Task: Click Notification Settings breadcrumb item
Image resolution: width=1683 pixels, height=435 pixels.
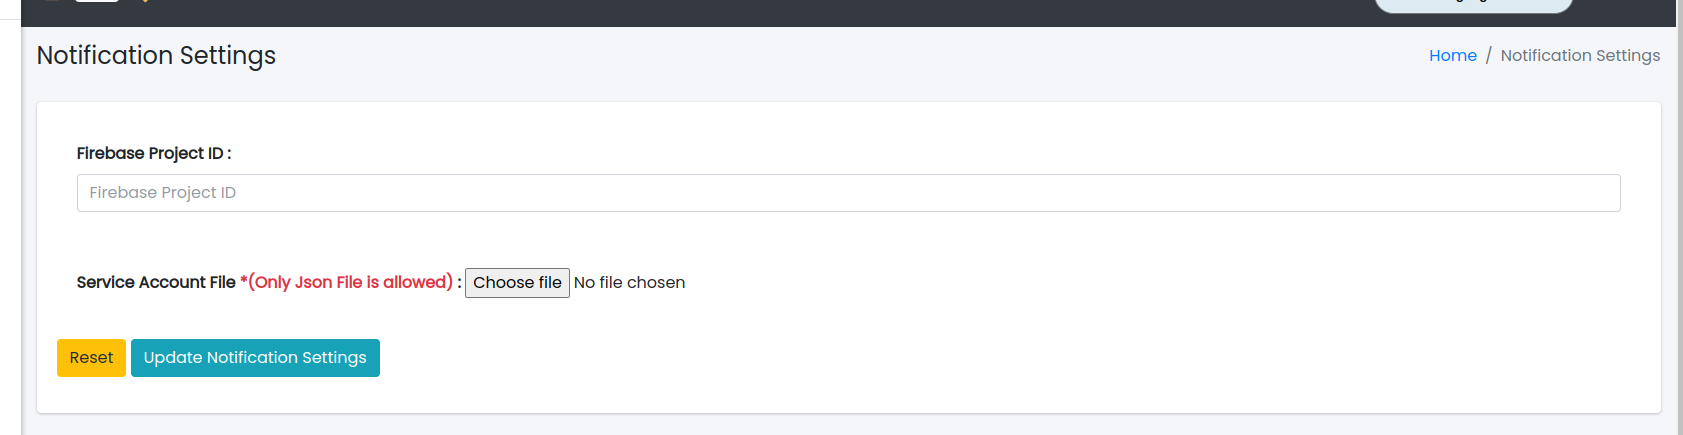Action: (1580, 56)
